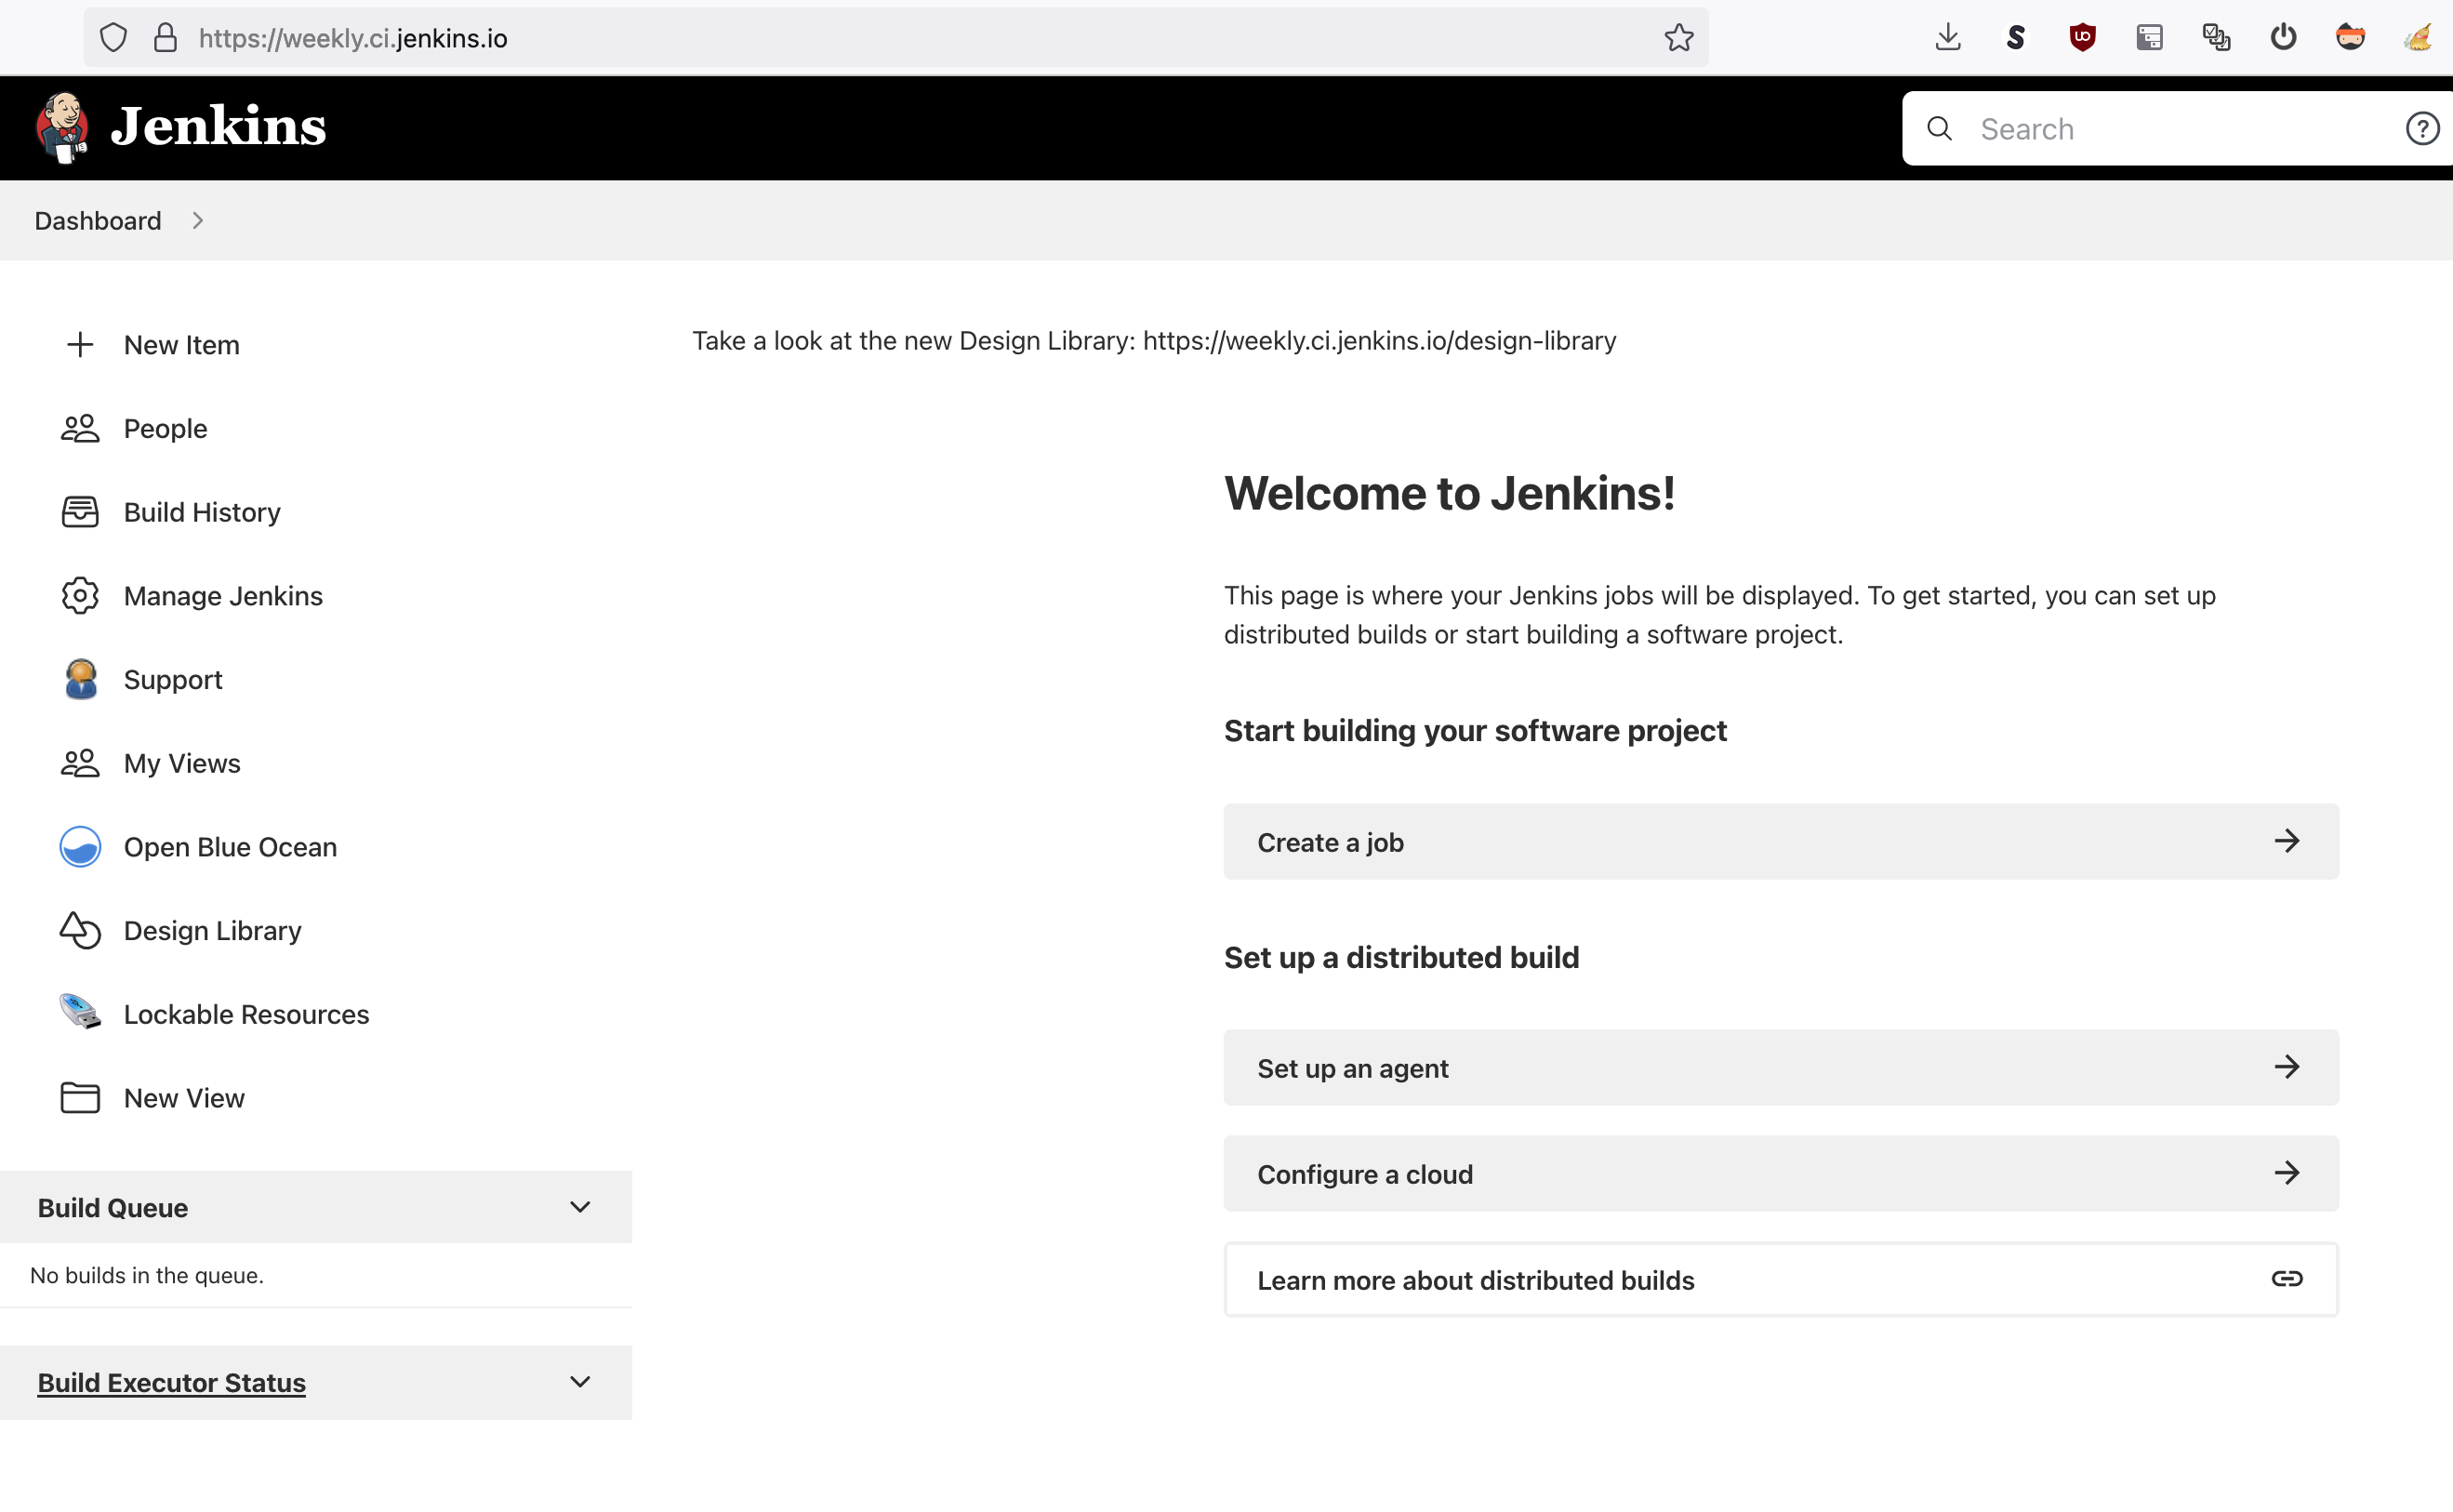Click the Build History tray icon
2453x1512 pixels.
point(80,512)
